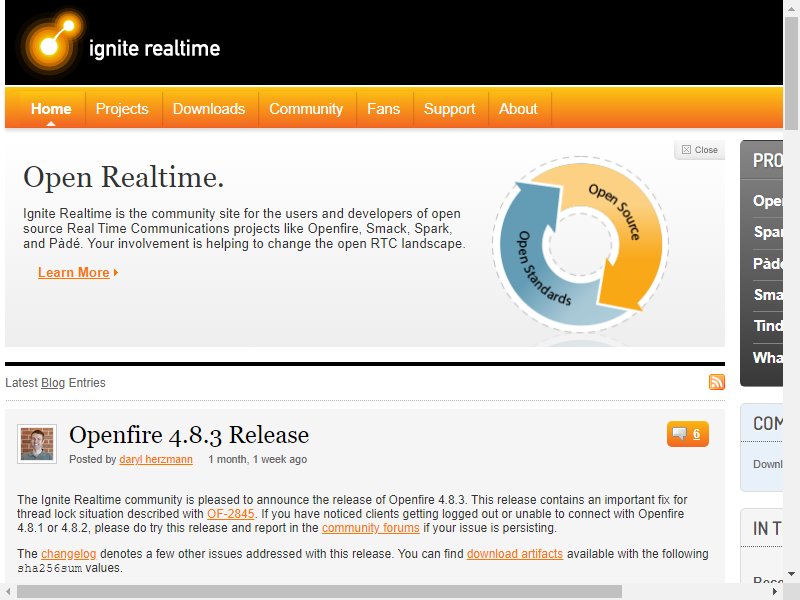
Task: Click the horizontal scrollbar thumb
Action: click(319, 592)
